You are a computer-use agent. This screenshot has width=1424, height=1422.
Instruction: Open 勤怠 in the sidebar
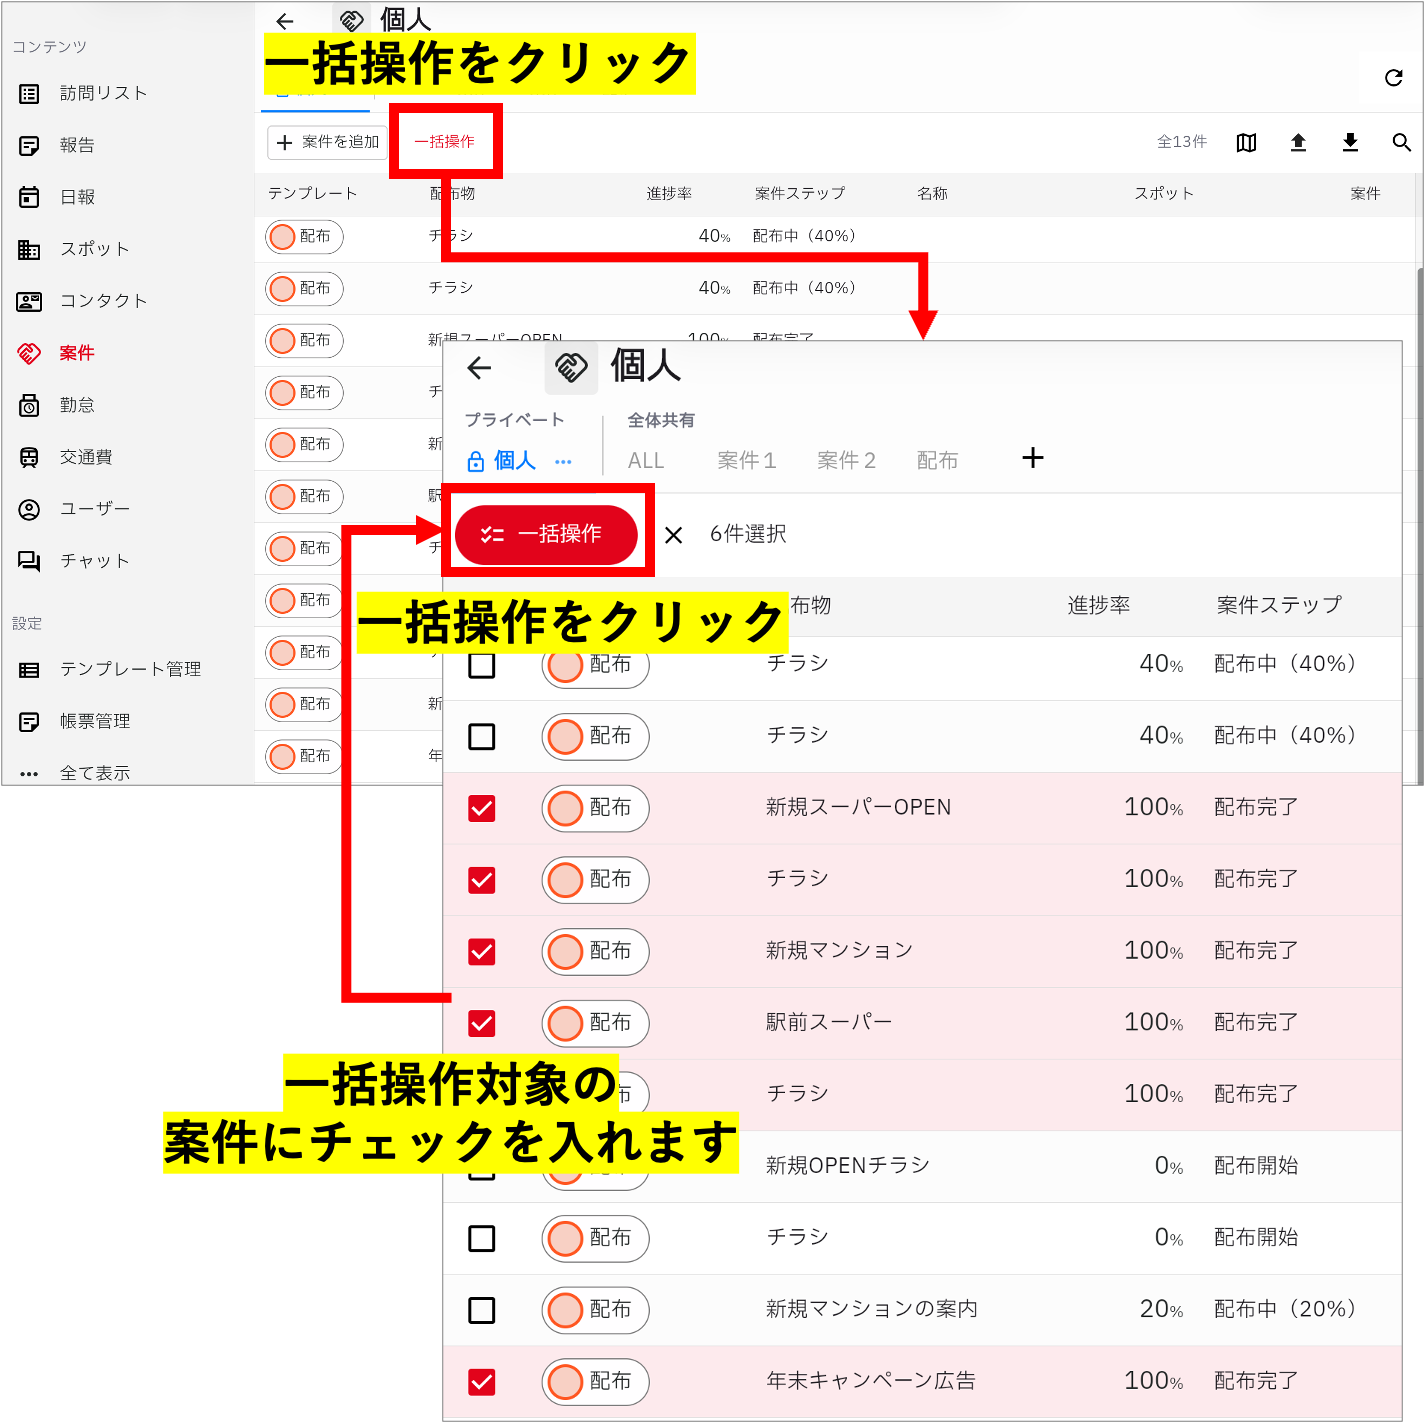[x=58, y=405]
